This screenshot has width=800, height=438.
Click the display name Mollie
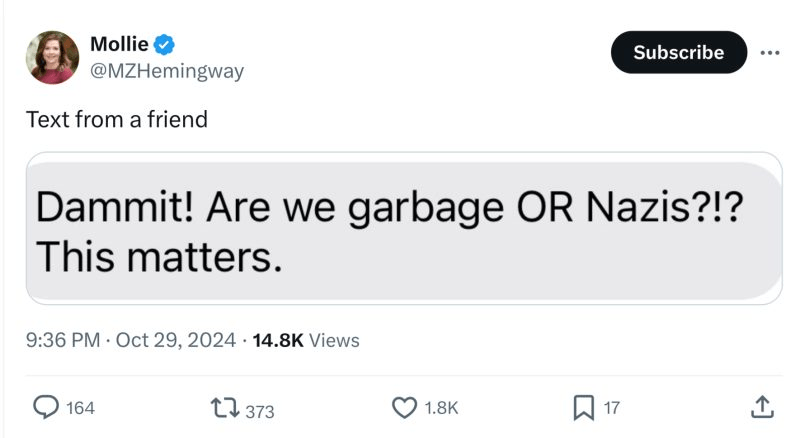click(x=119, y=44)
